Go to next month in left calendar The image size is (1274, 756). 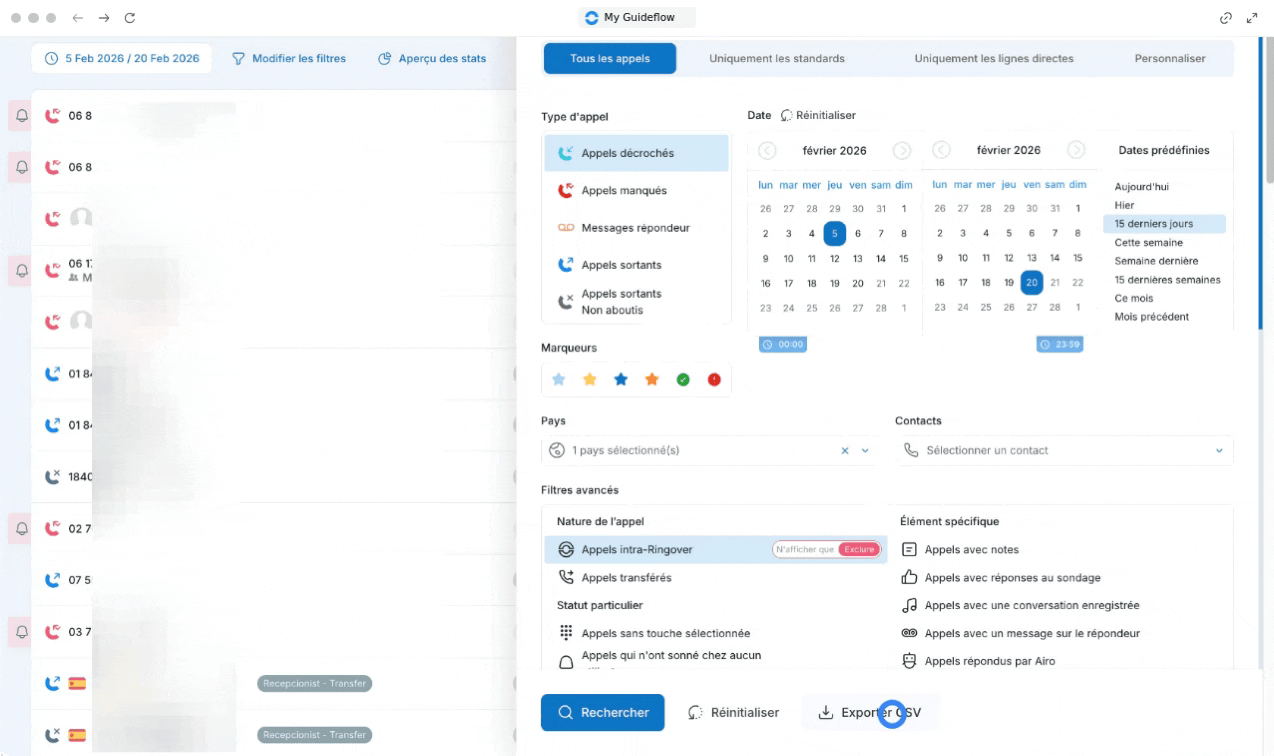tap(901, 151)
